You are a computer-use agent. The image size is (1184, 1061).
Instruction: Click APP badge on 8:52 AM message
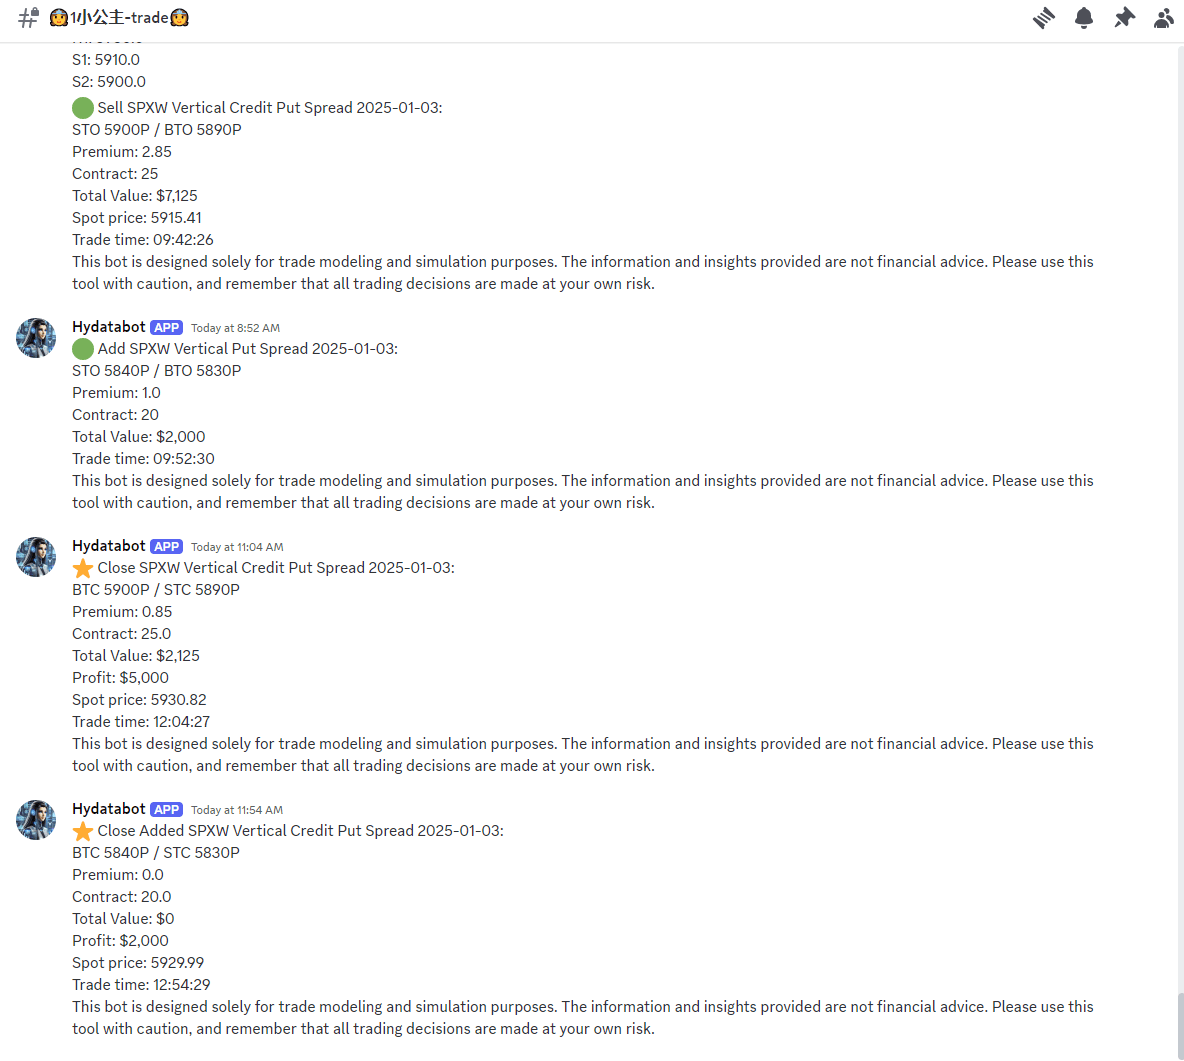166,327
